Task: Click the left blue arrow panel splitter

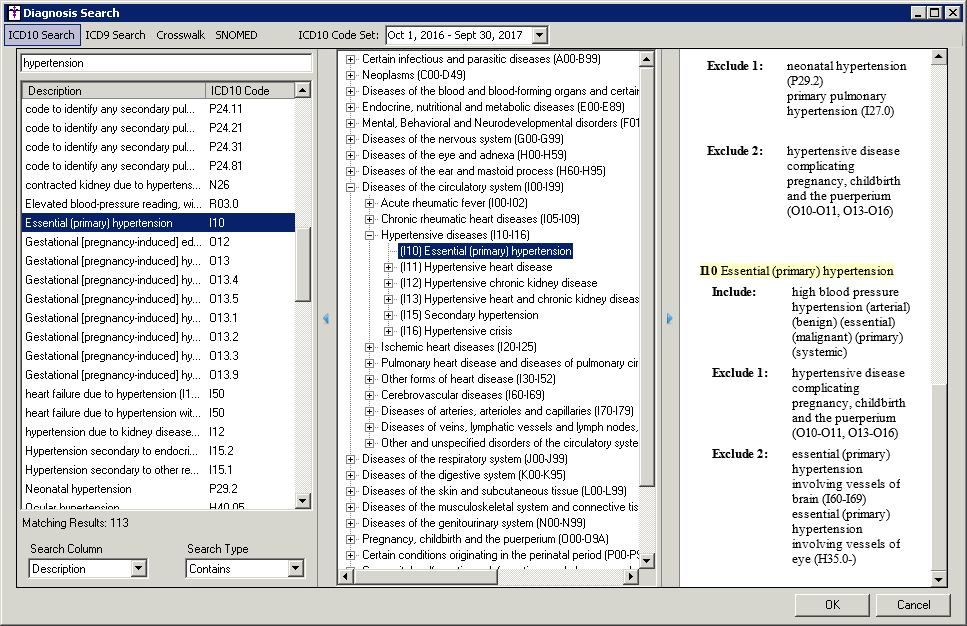Action: point(326,319)
